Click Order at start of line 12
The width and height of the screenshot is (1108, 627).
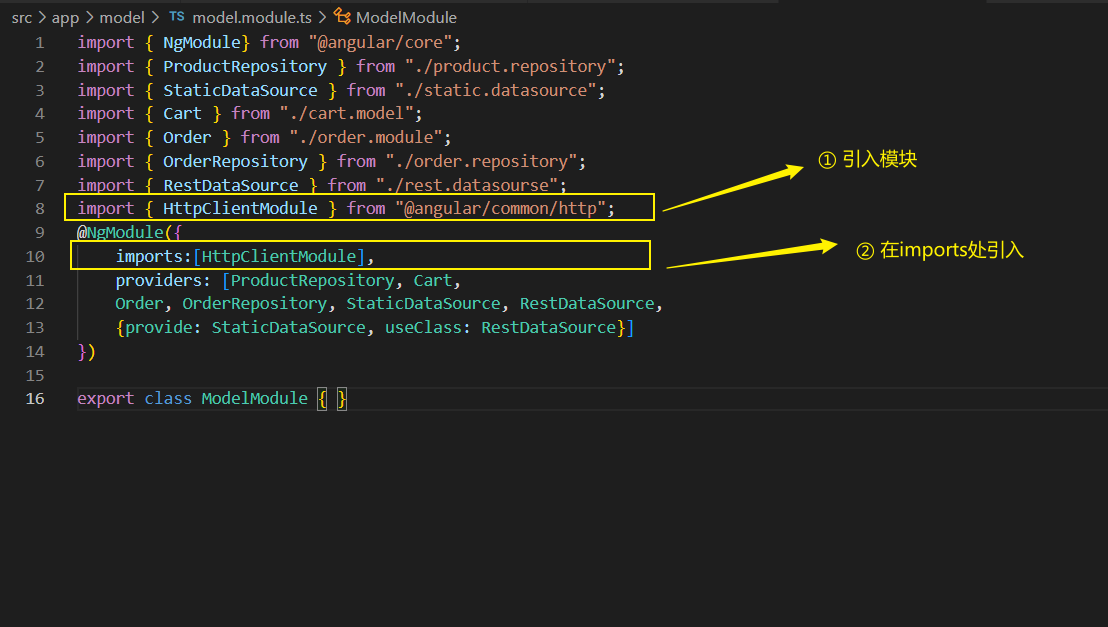tap(139, 304)
